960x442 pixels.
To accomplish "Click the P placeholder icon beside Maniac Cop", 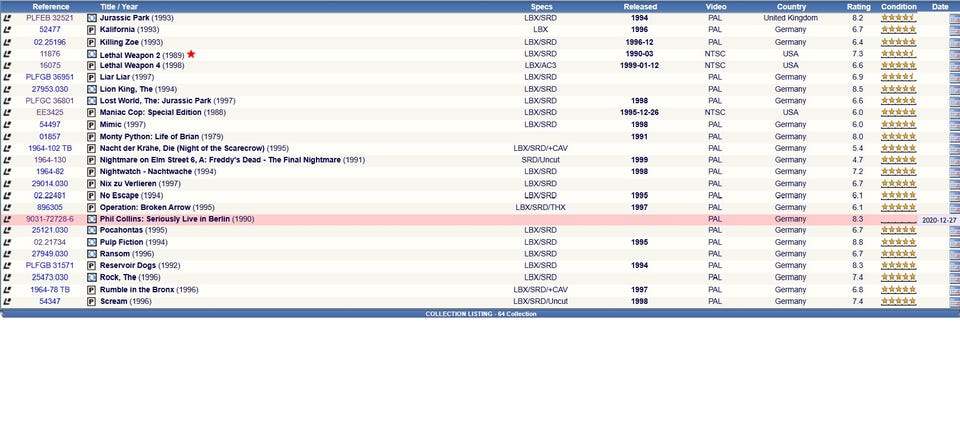I will pyautogui.click(x=91, y=113).
